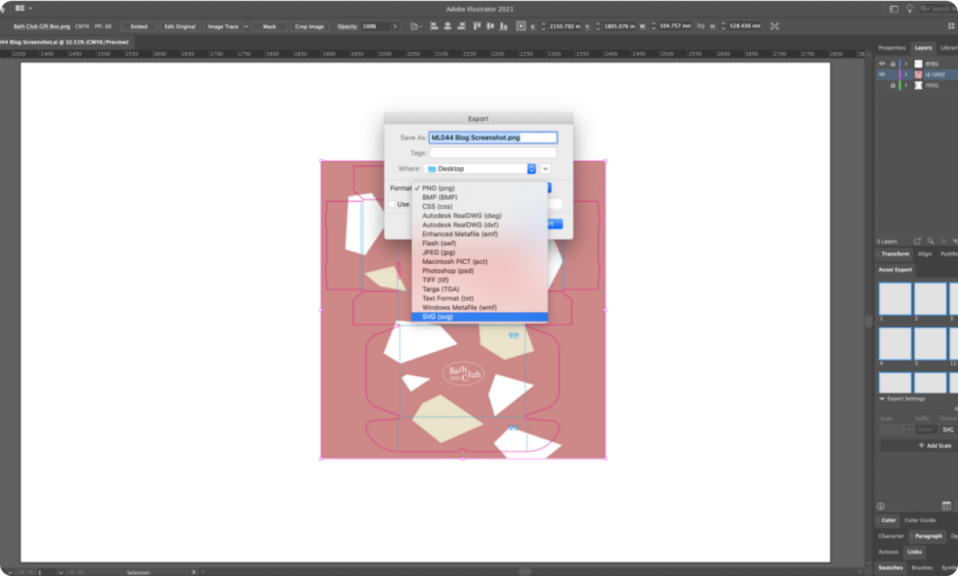The image size is (958, 576).
Task: Click vertical align bottom icon
Action: pyautogui.click(x=503, y=26)
